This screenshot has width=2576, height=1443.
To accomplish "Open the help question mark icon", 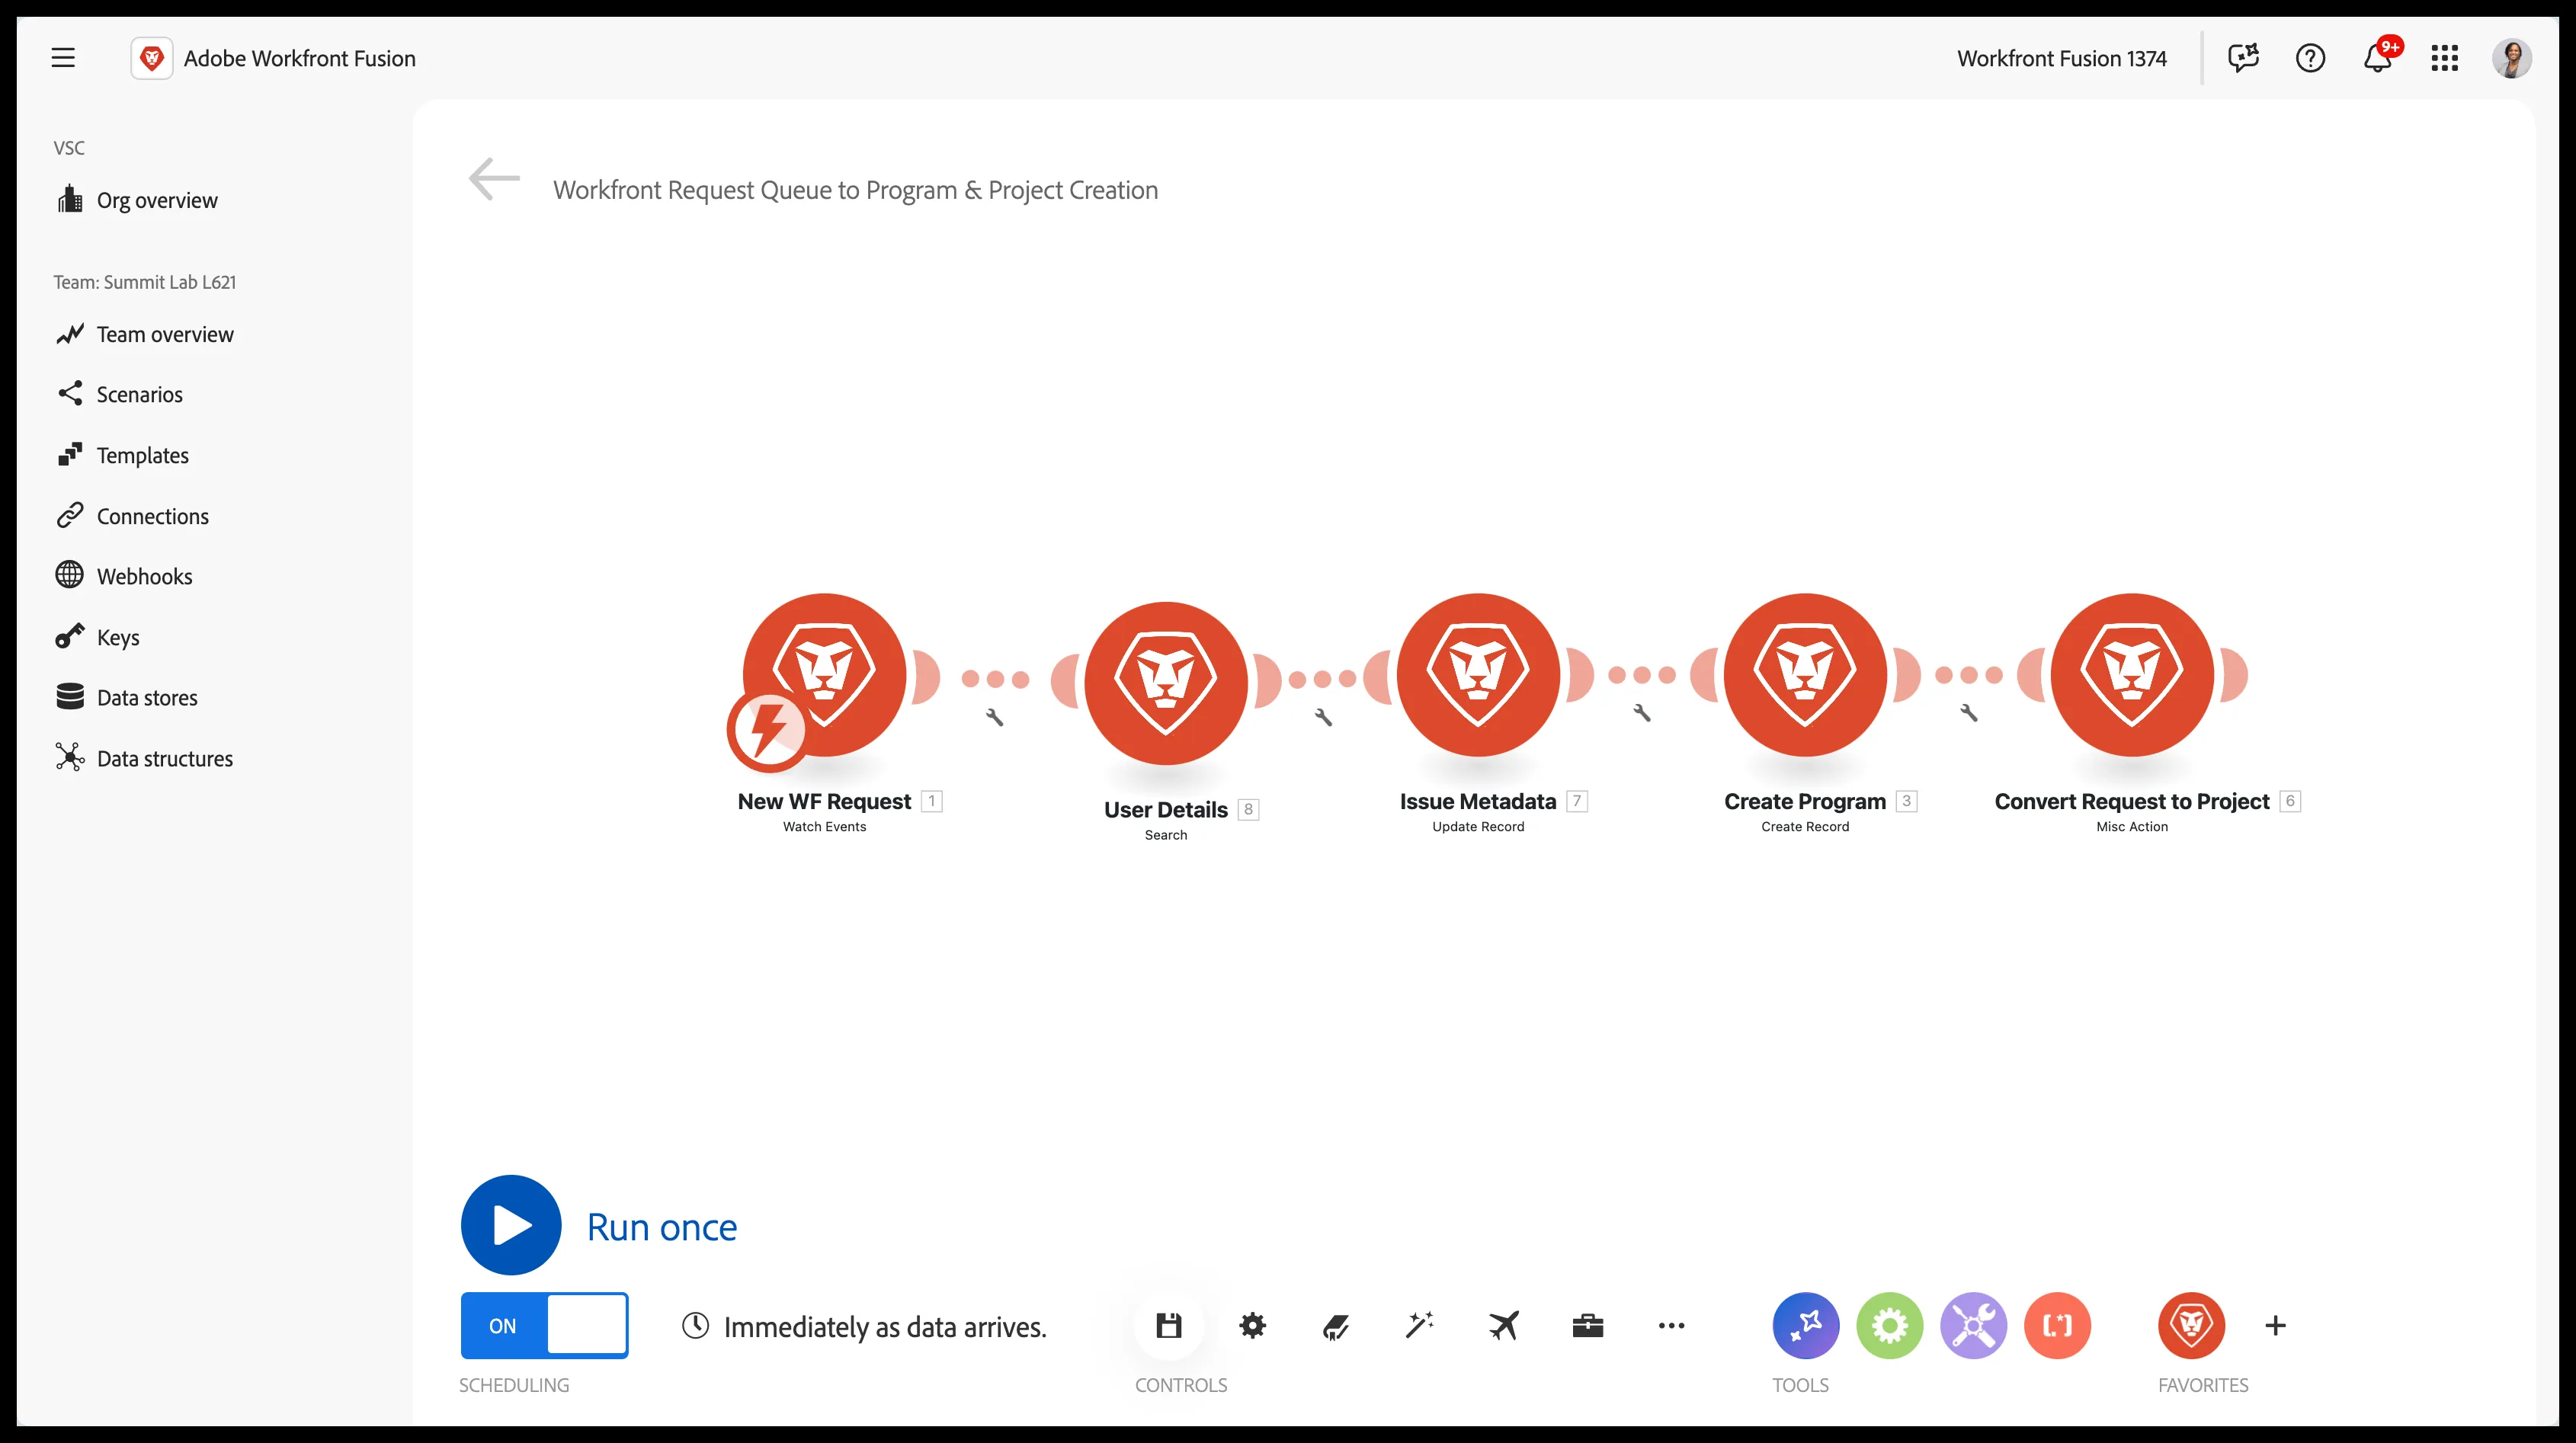I will point(2310,58).
